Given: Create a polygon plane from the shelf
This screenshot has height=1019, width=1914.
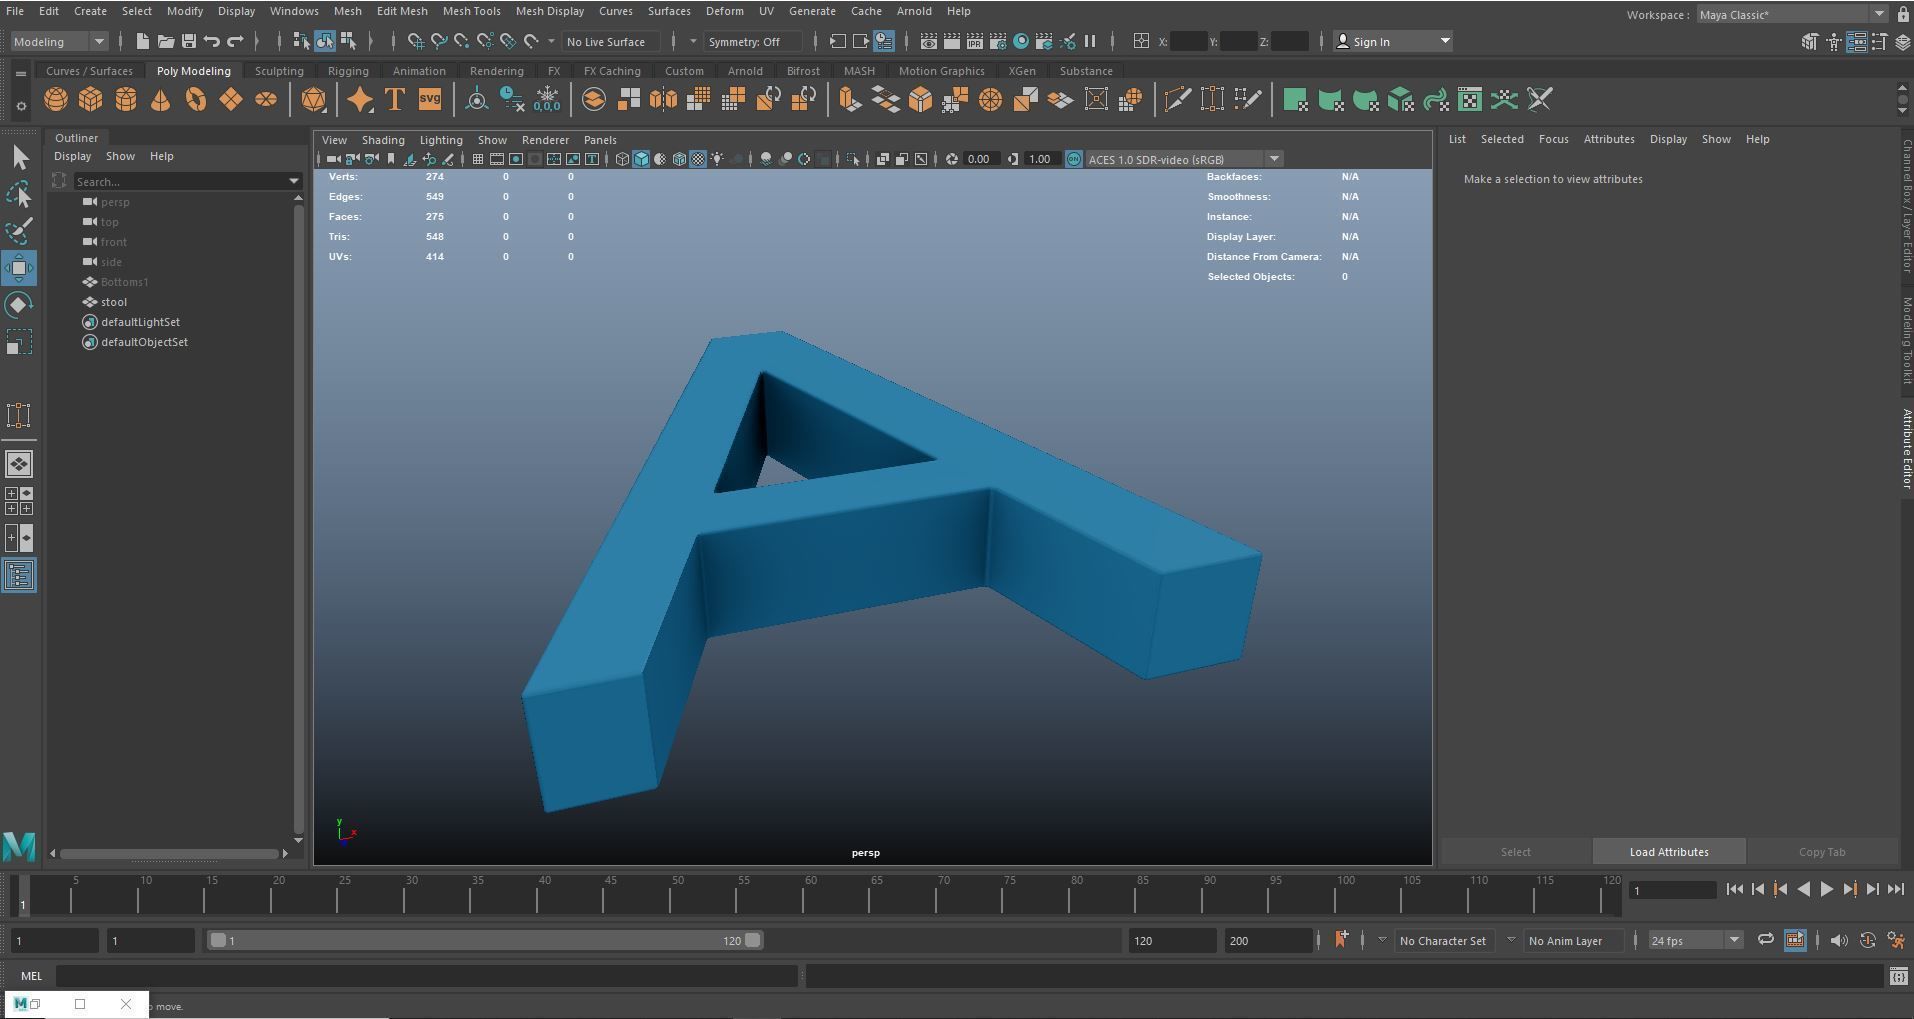Looking at the screenshot, I should [231, 100].
